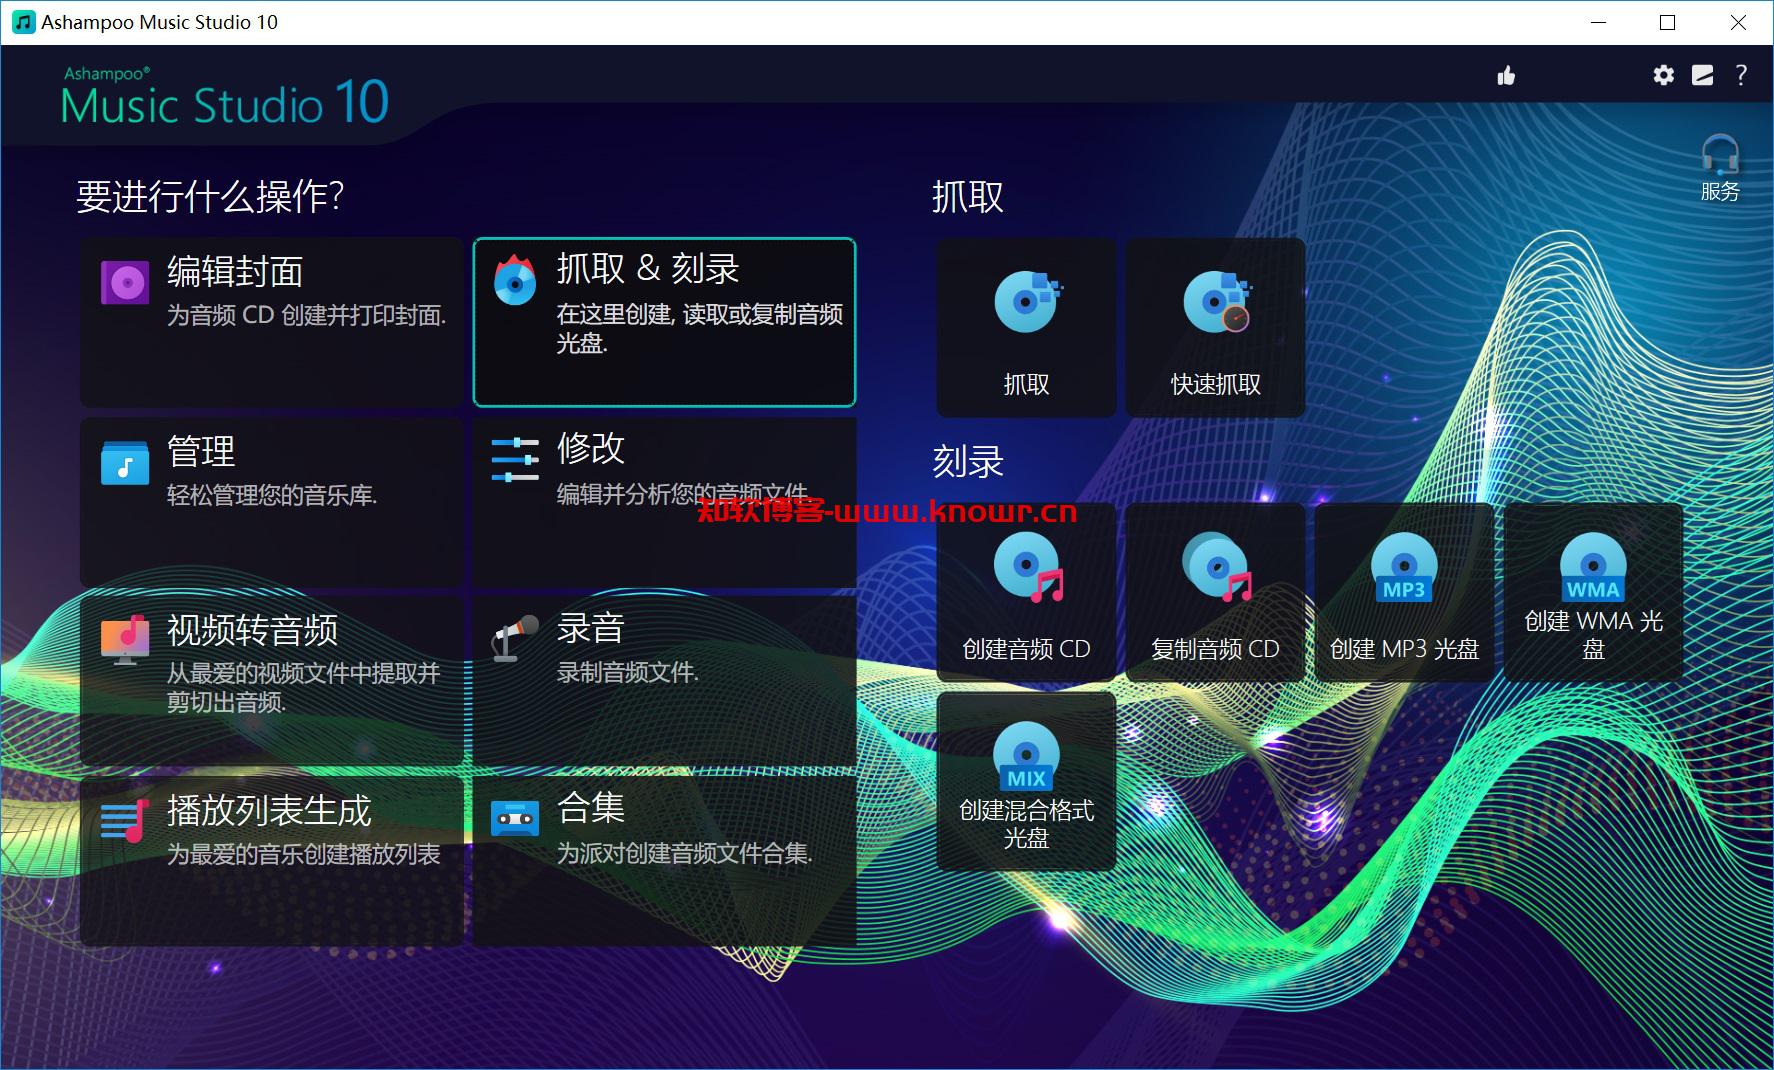Click the text 为派对创建音频文件合集.

tap(685, 853)
